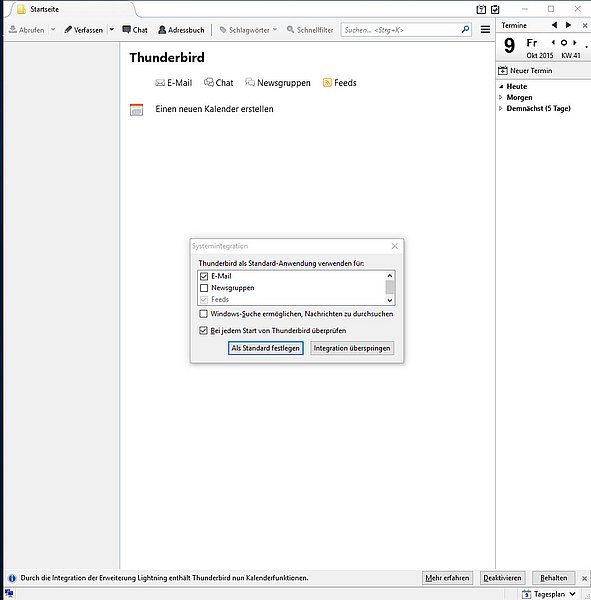The width and height of the screenshot is (591, 600).
Task: Go to previous view in Termine pane
Action: pyautogui.click(x=554, y=25)
